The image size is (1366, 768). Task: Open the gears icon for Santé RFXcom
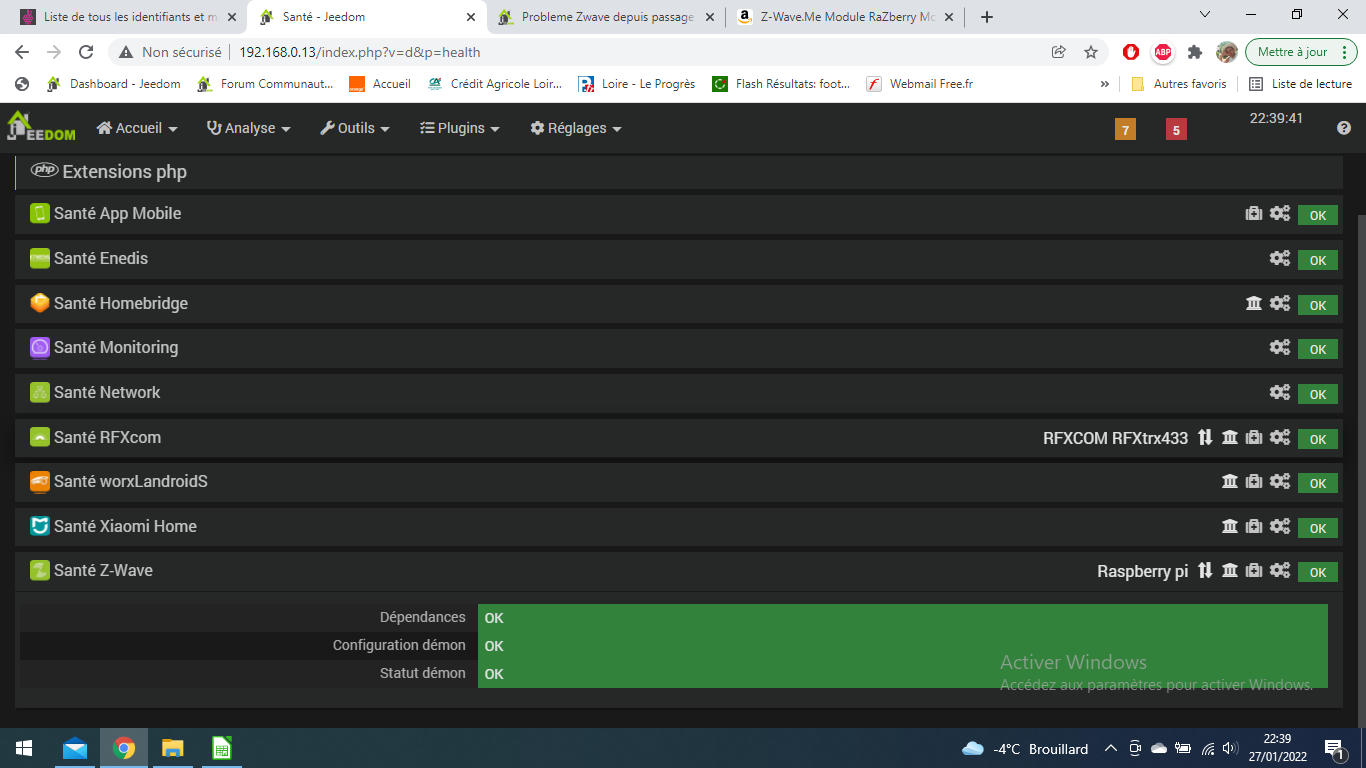pos(1280,437)
